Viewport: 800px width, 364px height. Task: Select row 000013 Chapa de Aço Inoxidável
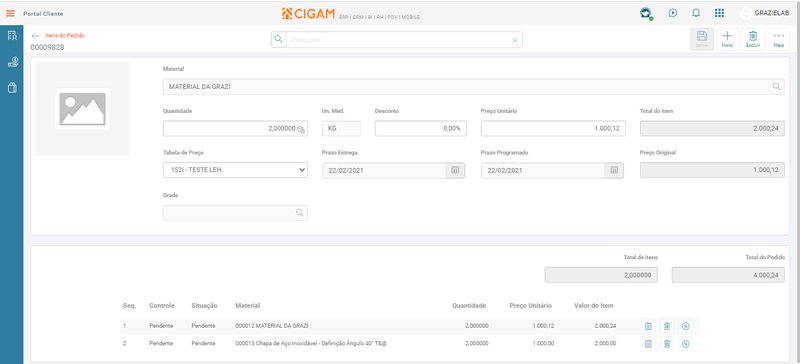point(410,344)
